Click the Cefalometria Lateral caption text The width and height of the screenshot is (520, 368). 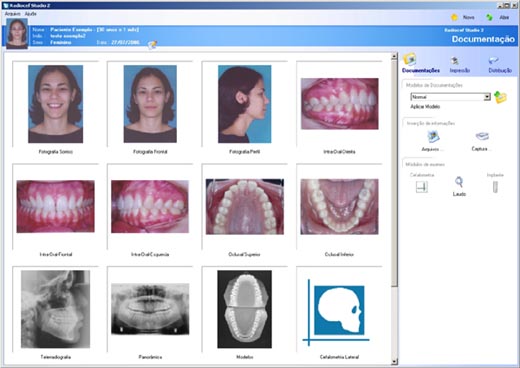coord(339,357)
